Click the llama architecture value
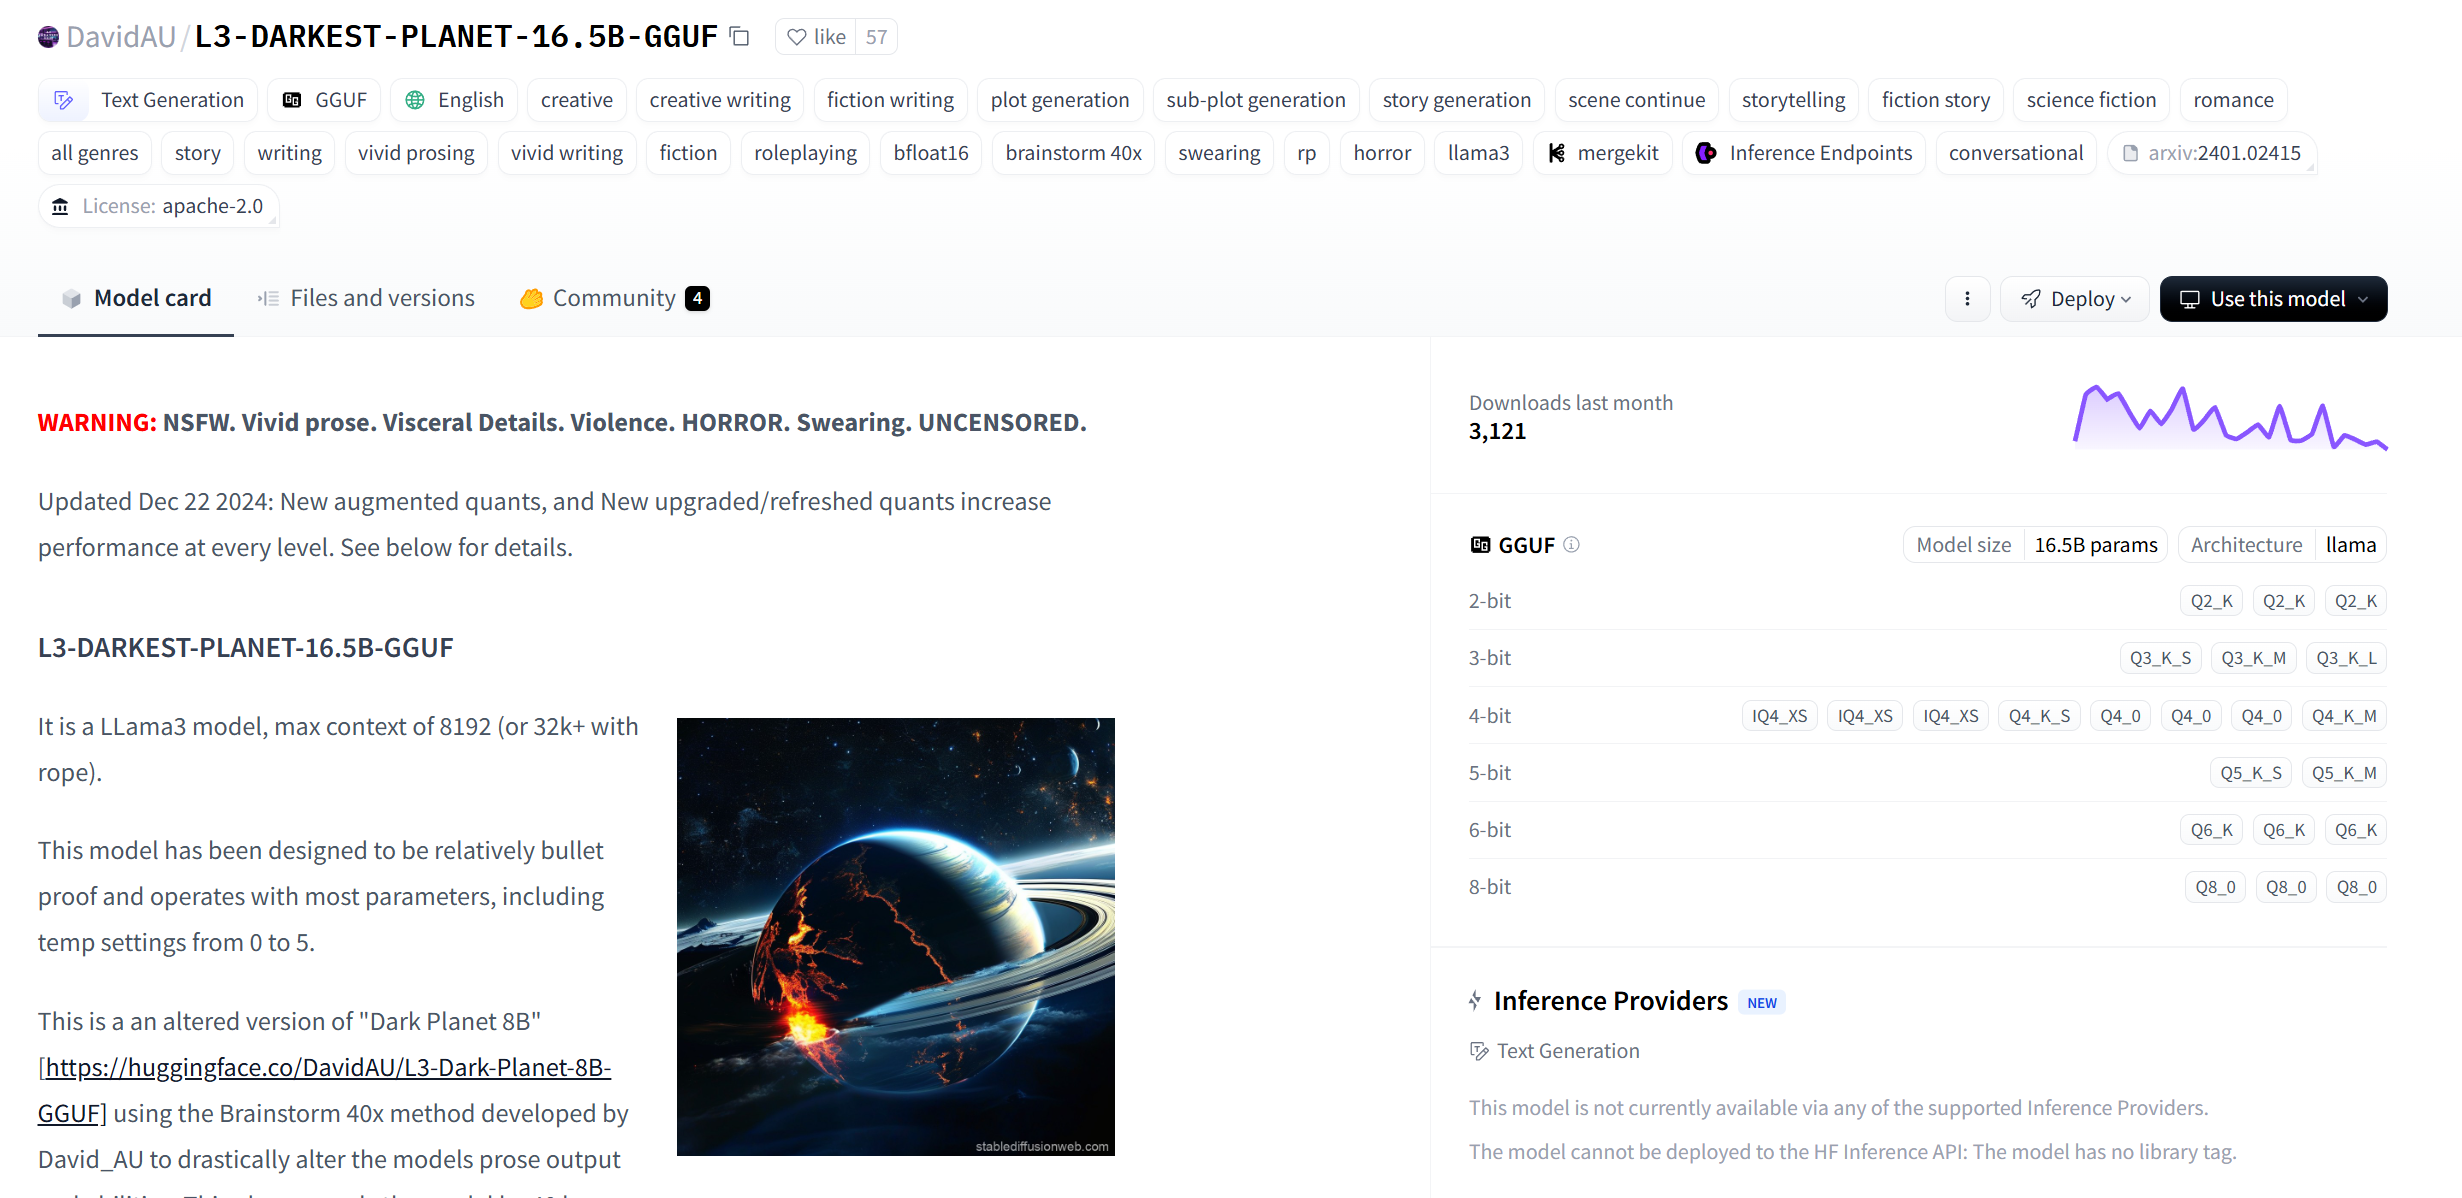The image size is (2462, 1198). [2350, 545]
